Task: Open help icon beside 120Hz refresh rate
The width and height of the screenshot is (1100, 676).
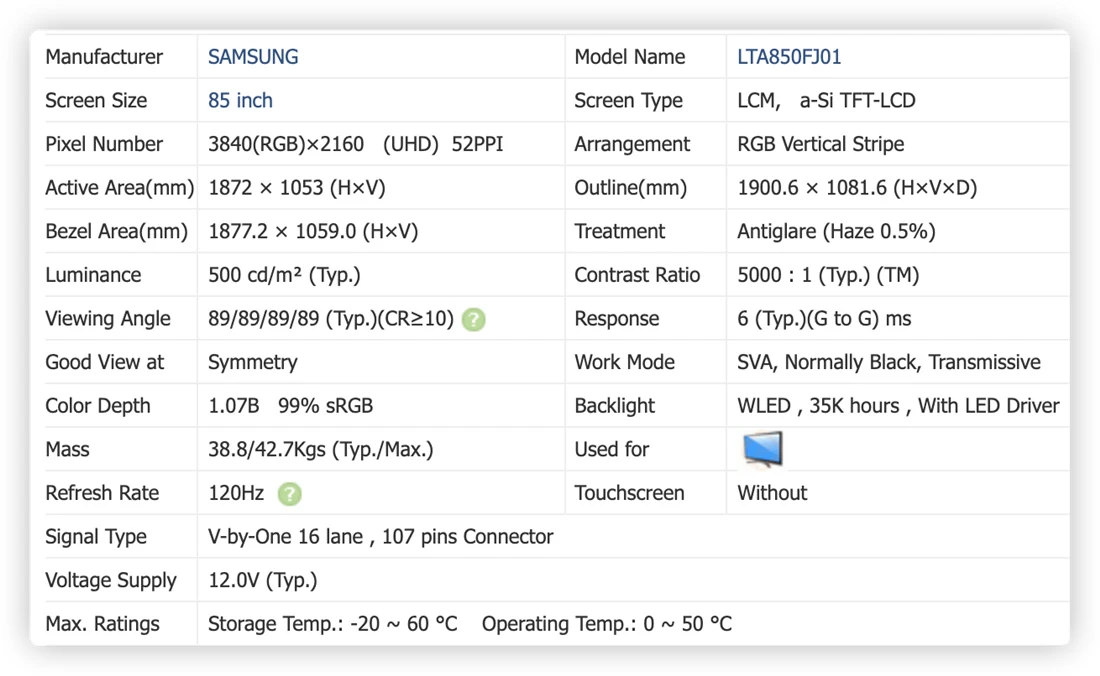Action: point(290,494)
